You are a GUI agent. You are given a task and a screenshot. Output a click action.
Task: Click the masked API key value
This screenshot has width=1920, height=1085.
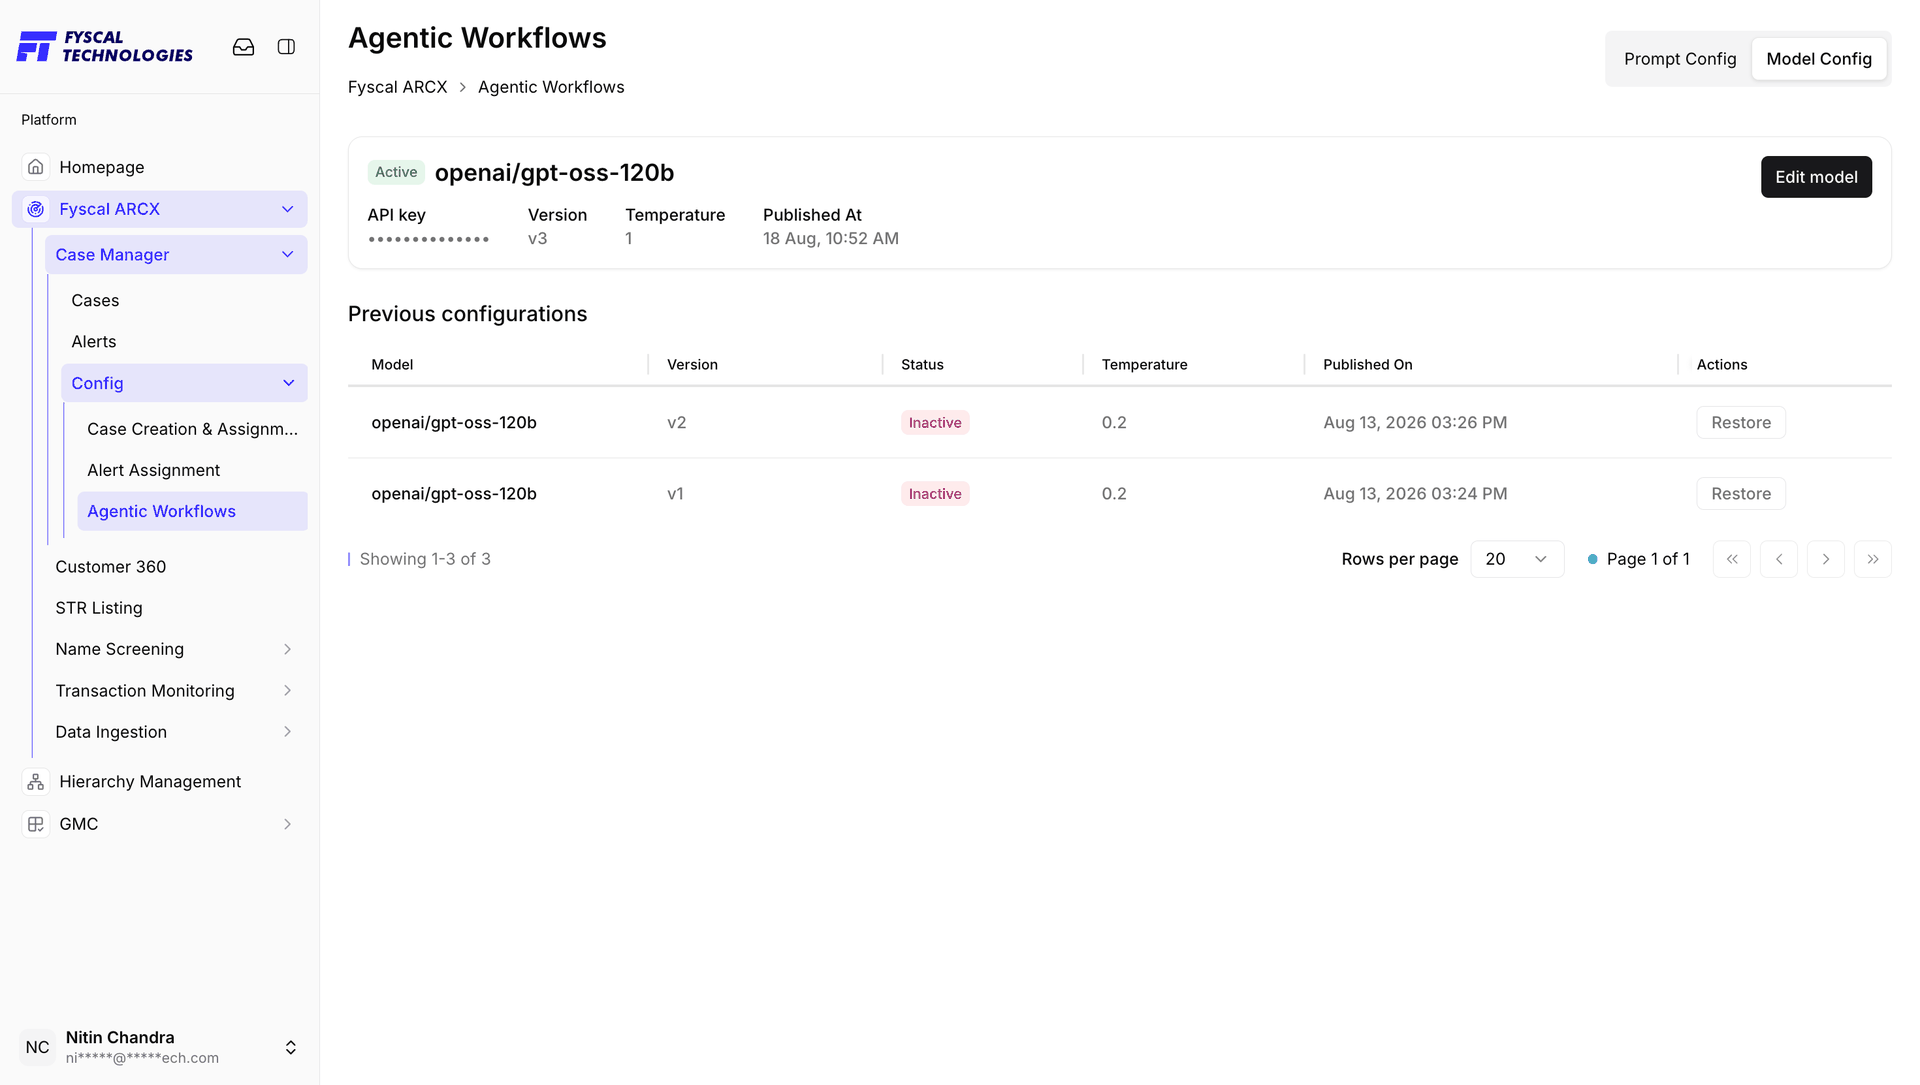point(428,239)
